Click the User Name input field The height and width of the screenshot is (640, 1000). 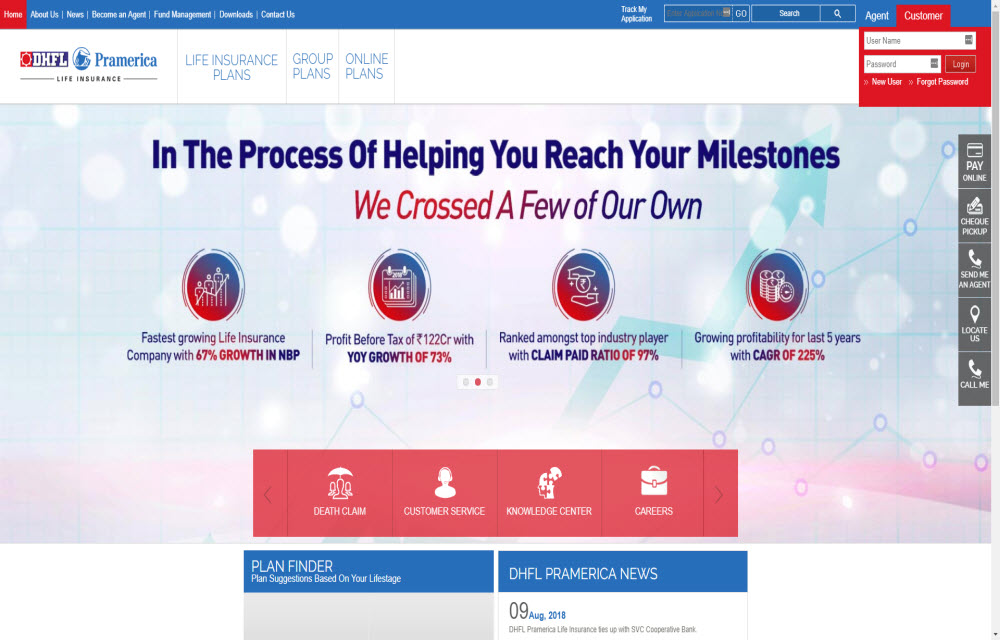pyautogui.click(x=915, y=39)
